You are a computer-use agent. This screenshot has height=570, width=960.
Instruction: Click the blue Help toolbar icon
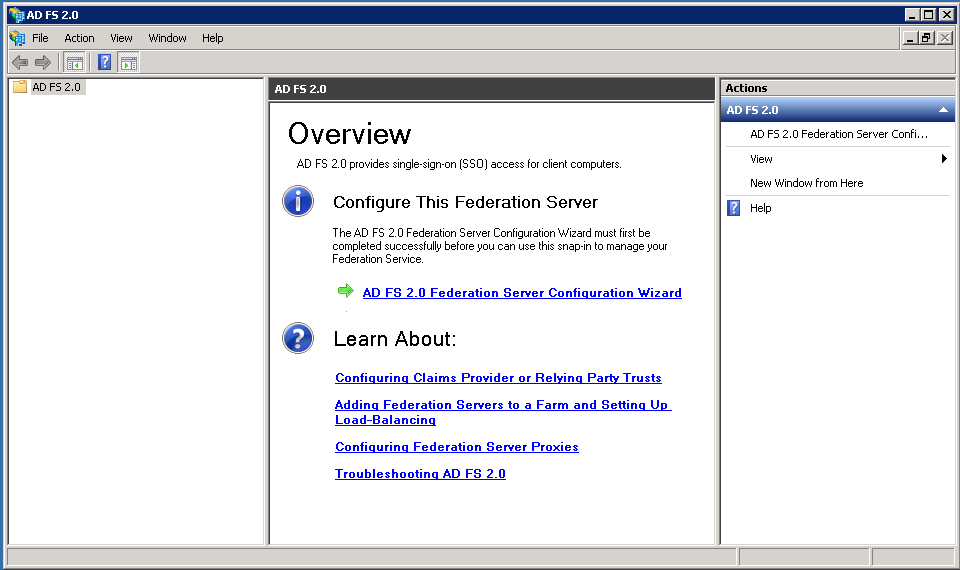pyautogui.click(x=104, y=62)
